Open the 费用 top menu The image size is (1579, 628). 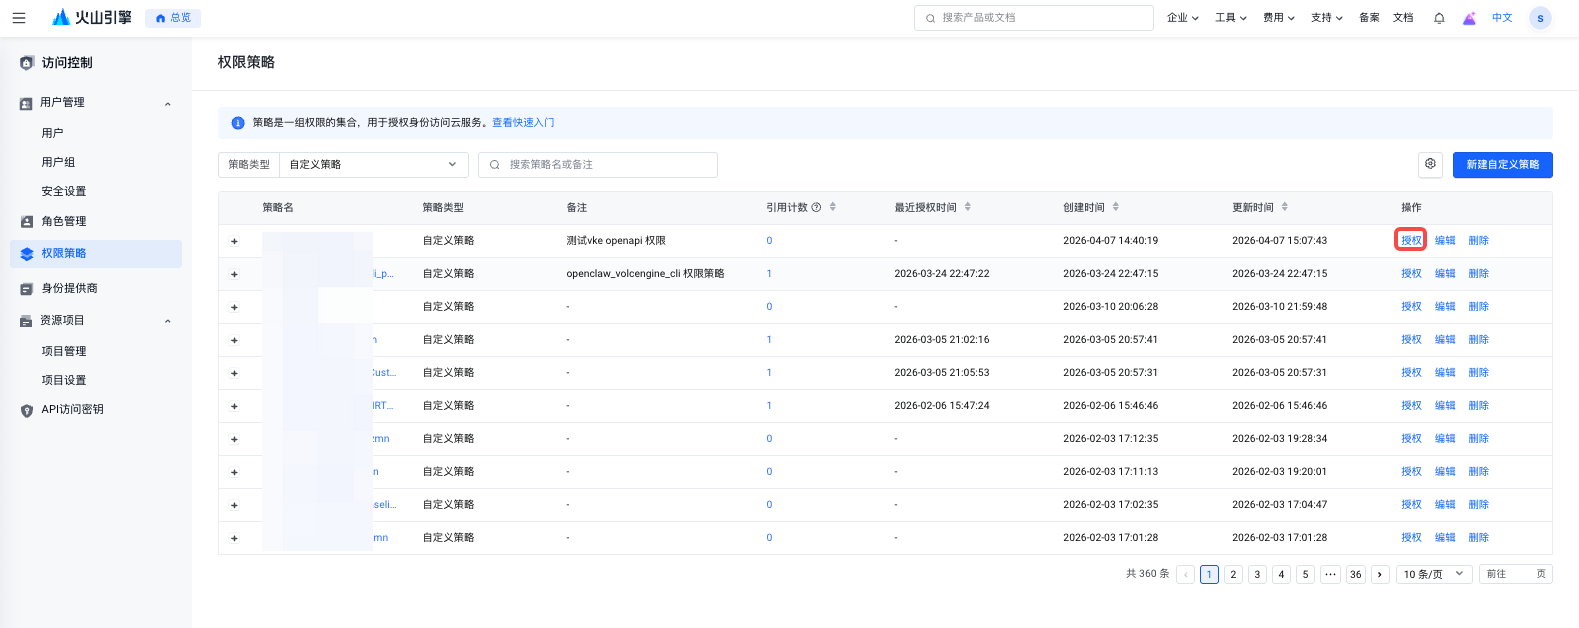tap(1279, 18)
